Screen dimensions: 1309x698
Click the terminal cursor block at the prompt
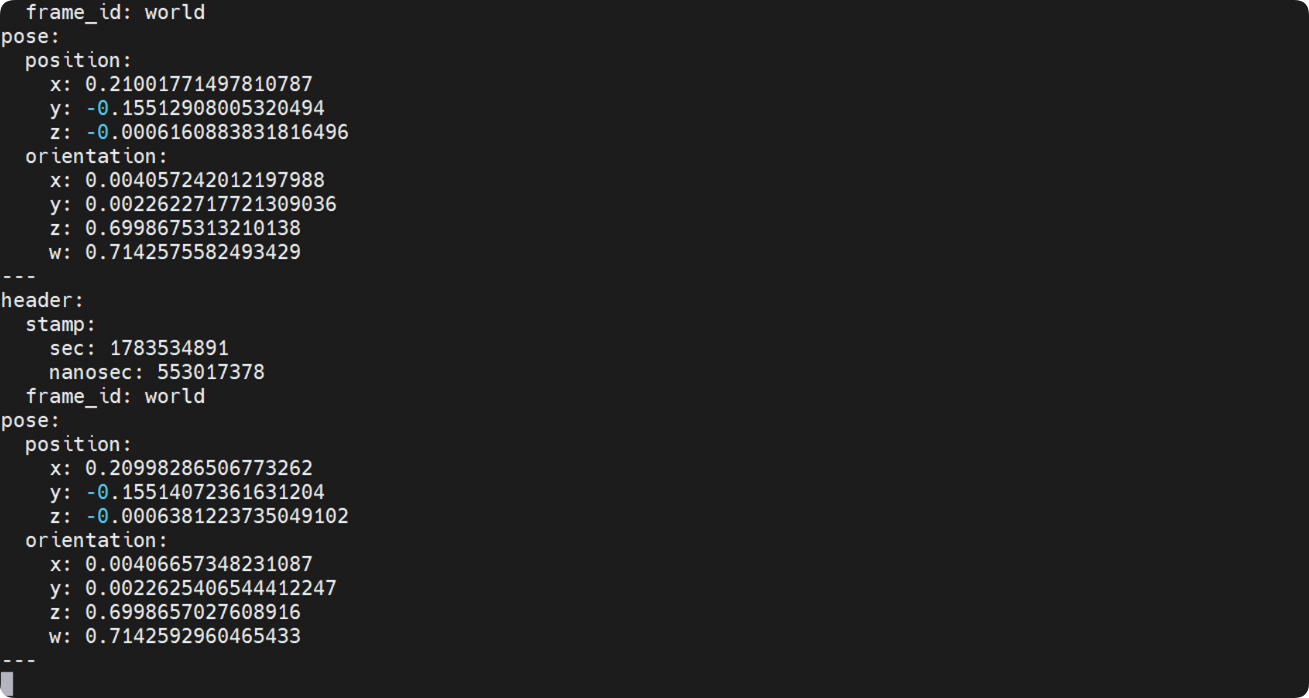point(7,684)
